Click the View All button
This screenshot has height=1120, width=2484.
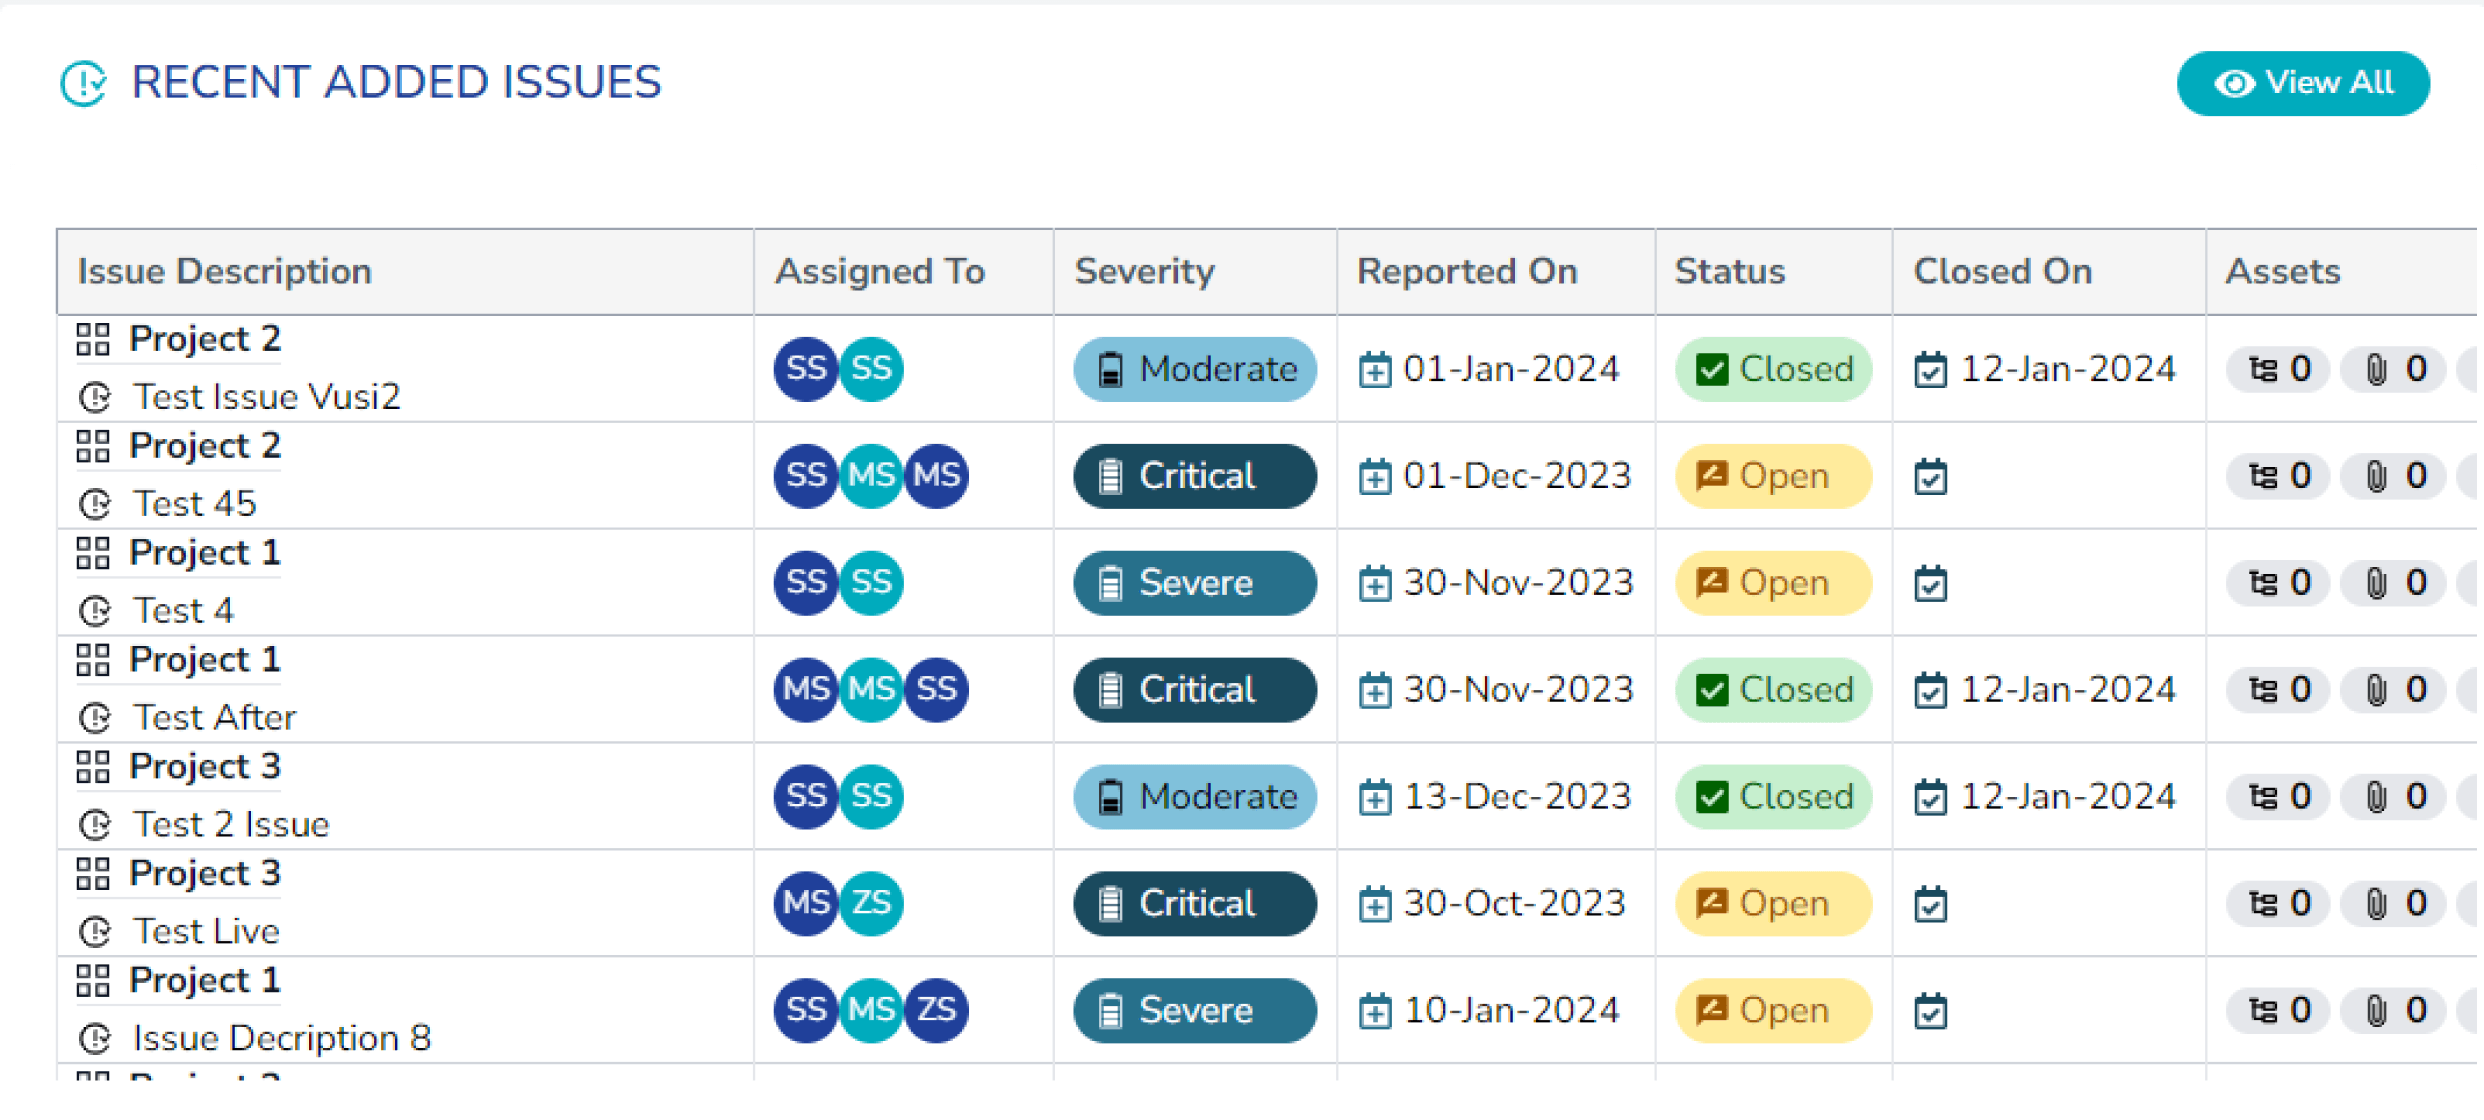(2302, 83)
